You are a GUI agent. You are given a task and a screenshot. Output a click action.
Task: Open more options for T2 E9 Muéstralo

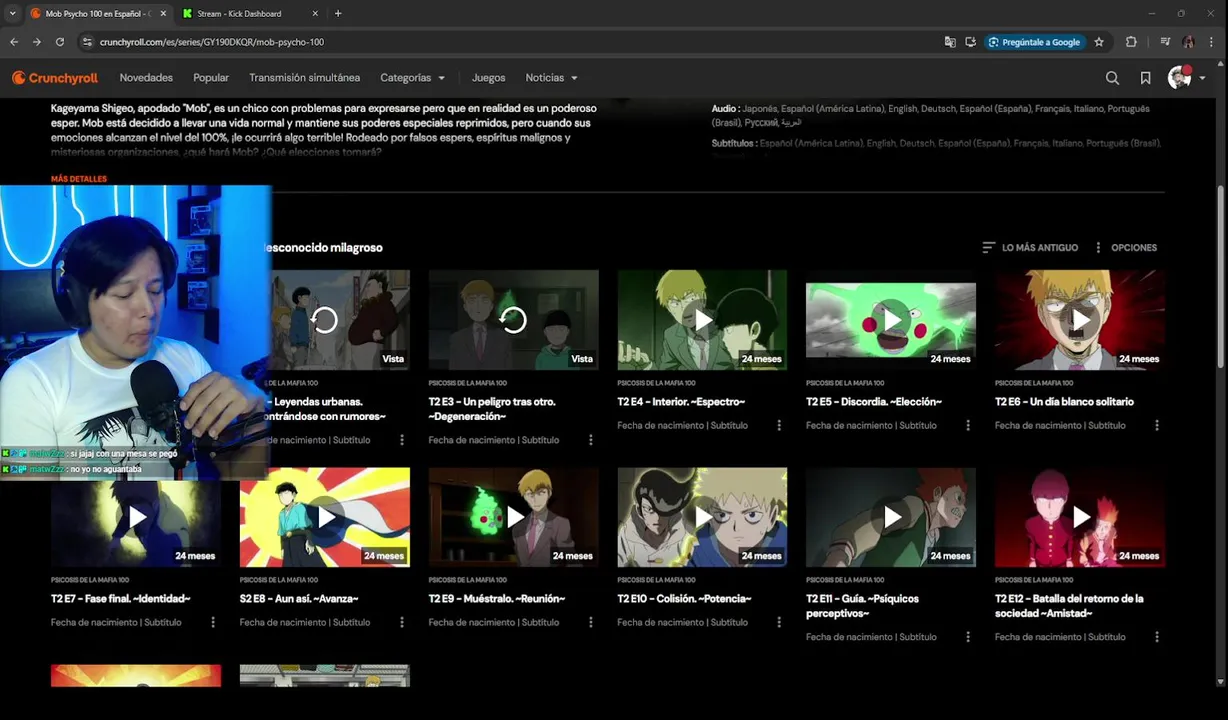(591, 622)
